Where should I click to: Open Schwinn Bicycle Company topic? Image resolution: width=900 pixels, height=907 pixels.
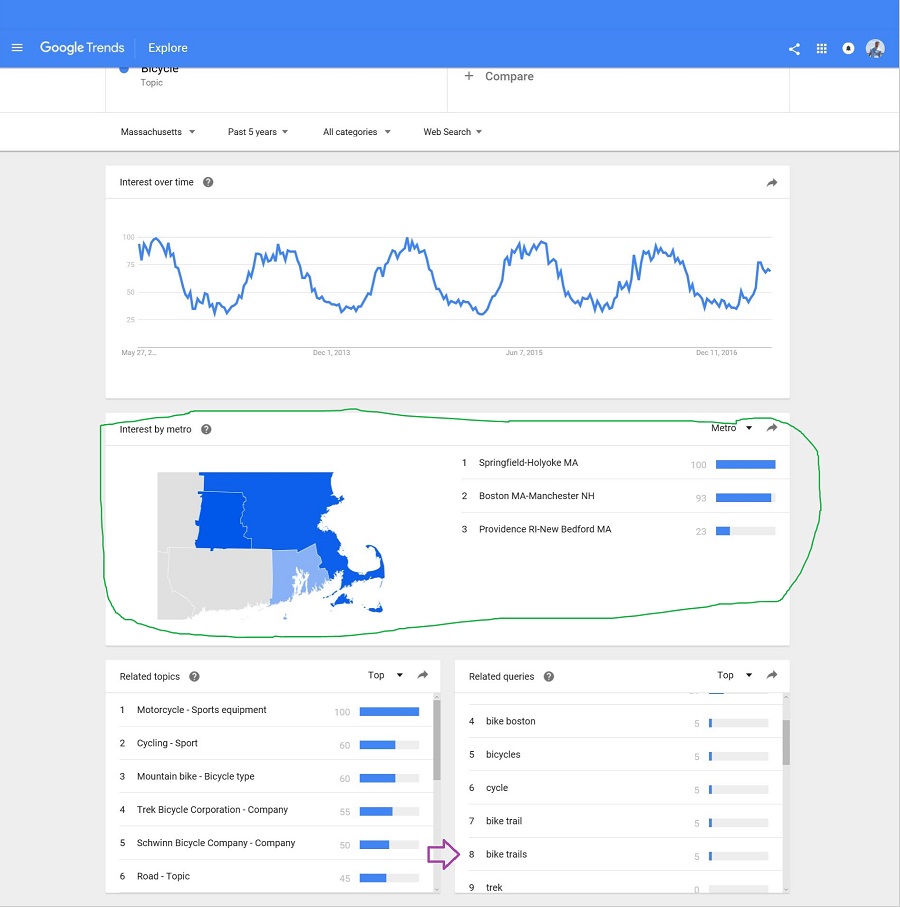270,843
